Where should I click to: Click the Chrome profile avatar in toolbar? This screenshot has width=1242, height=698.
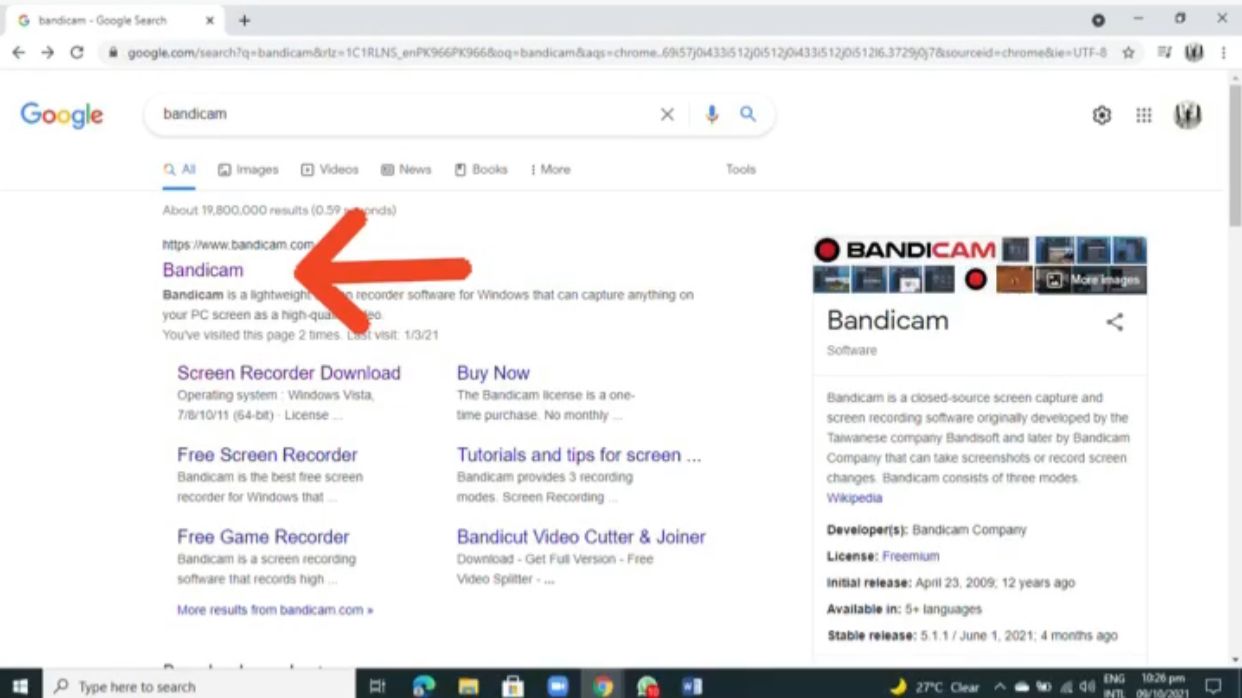click(1194, 53)
